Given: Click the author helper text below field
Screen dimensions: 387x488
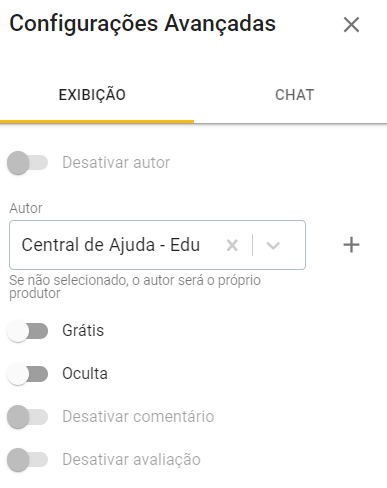Looking at the screenshot, I should (135, 287).
